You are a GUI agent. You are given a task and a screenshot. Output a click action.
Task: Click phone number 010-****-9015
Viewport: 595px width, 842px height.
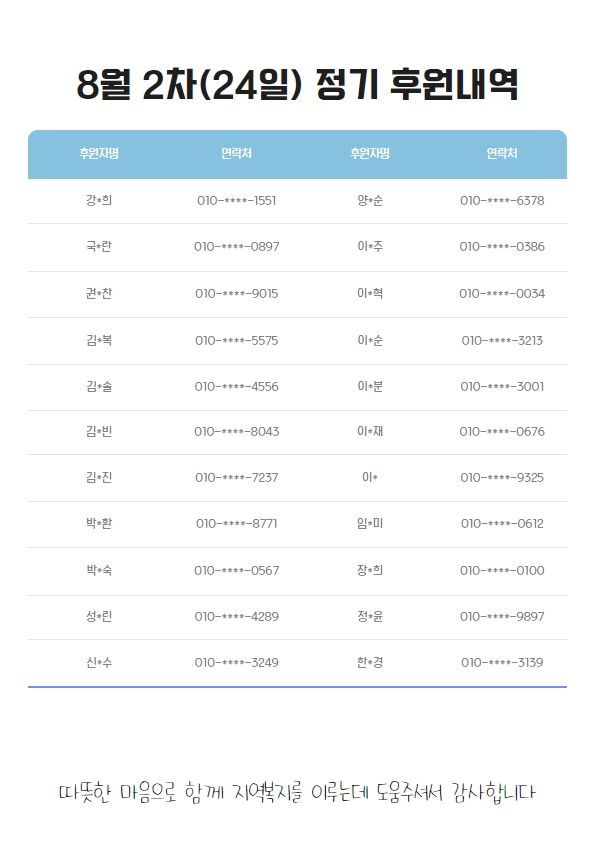pos(236,294)
